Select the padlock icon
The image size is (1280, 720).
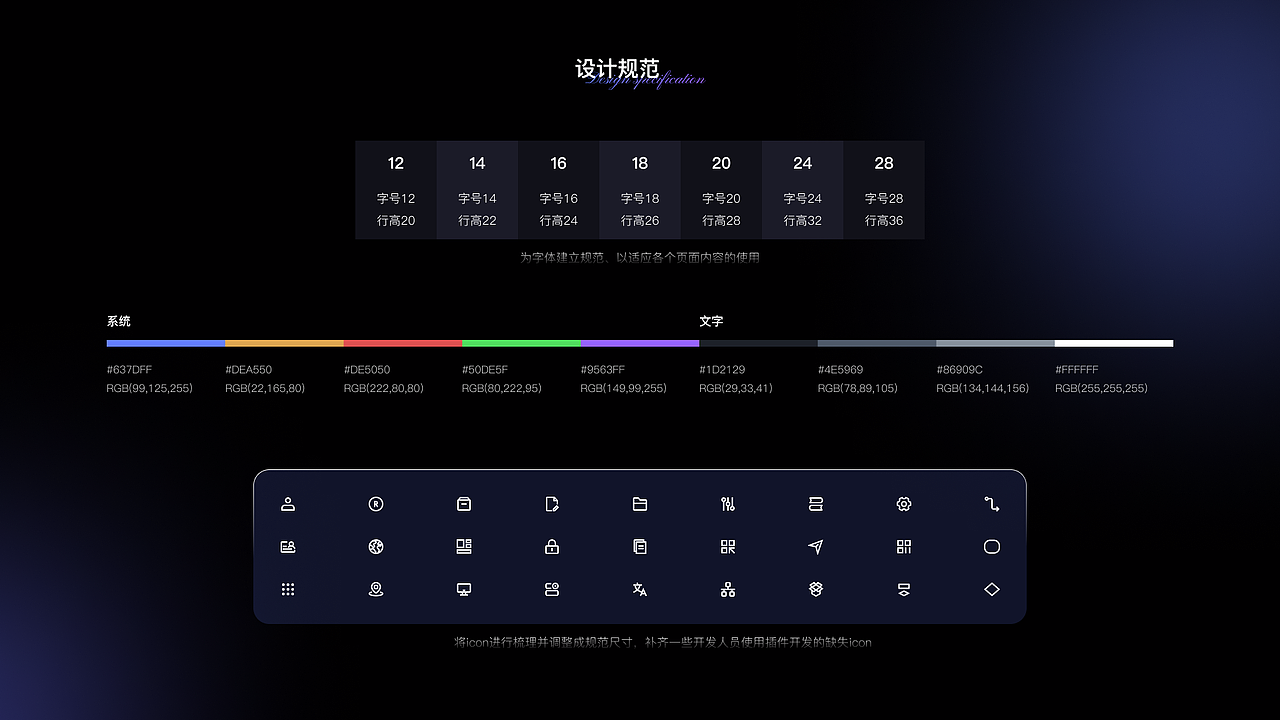tap(552, 547)
